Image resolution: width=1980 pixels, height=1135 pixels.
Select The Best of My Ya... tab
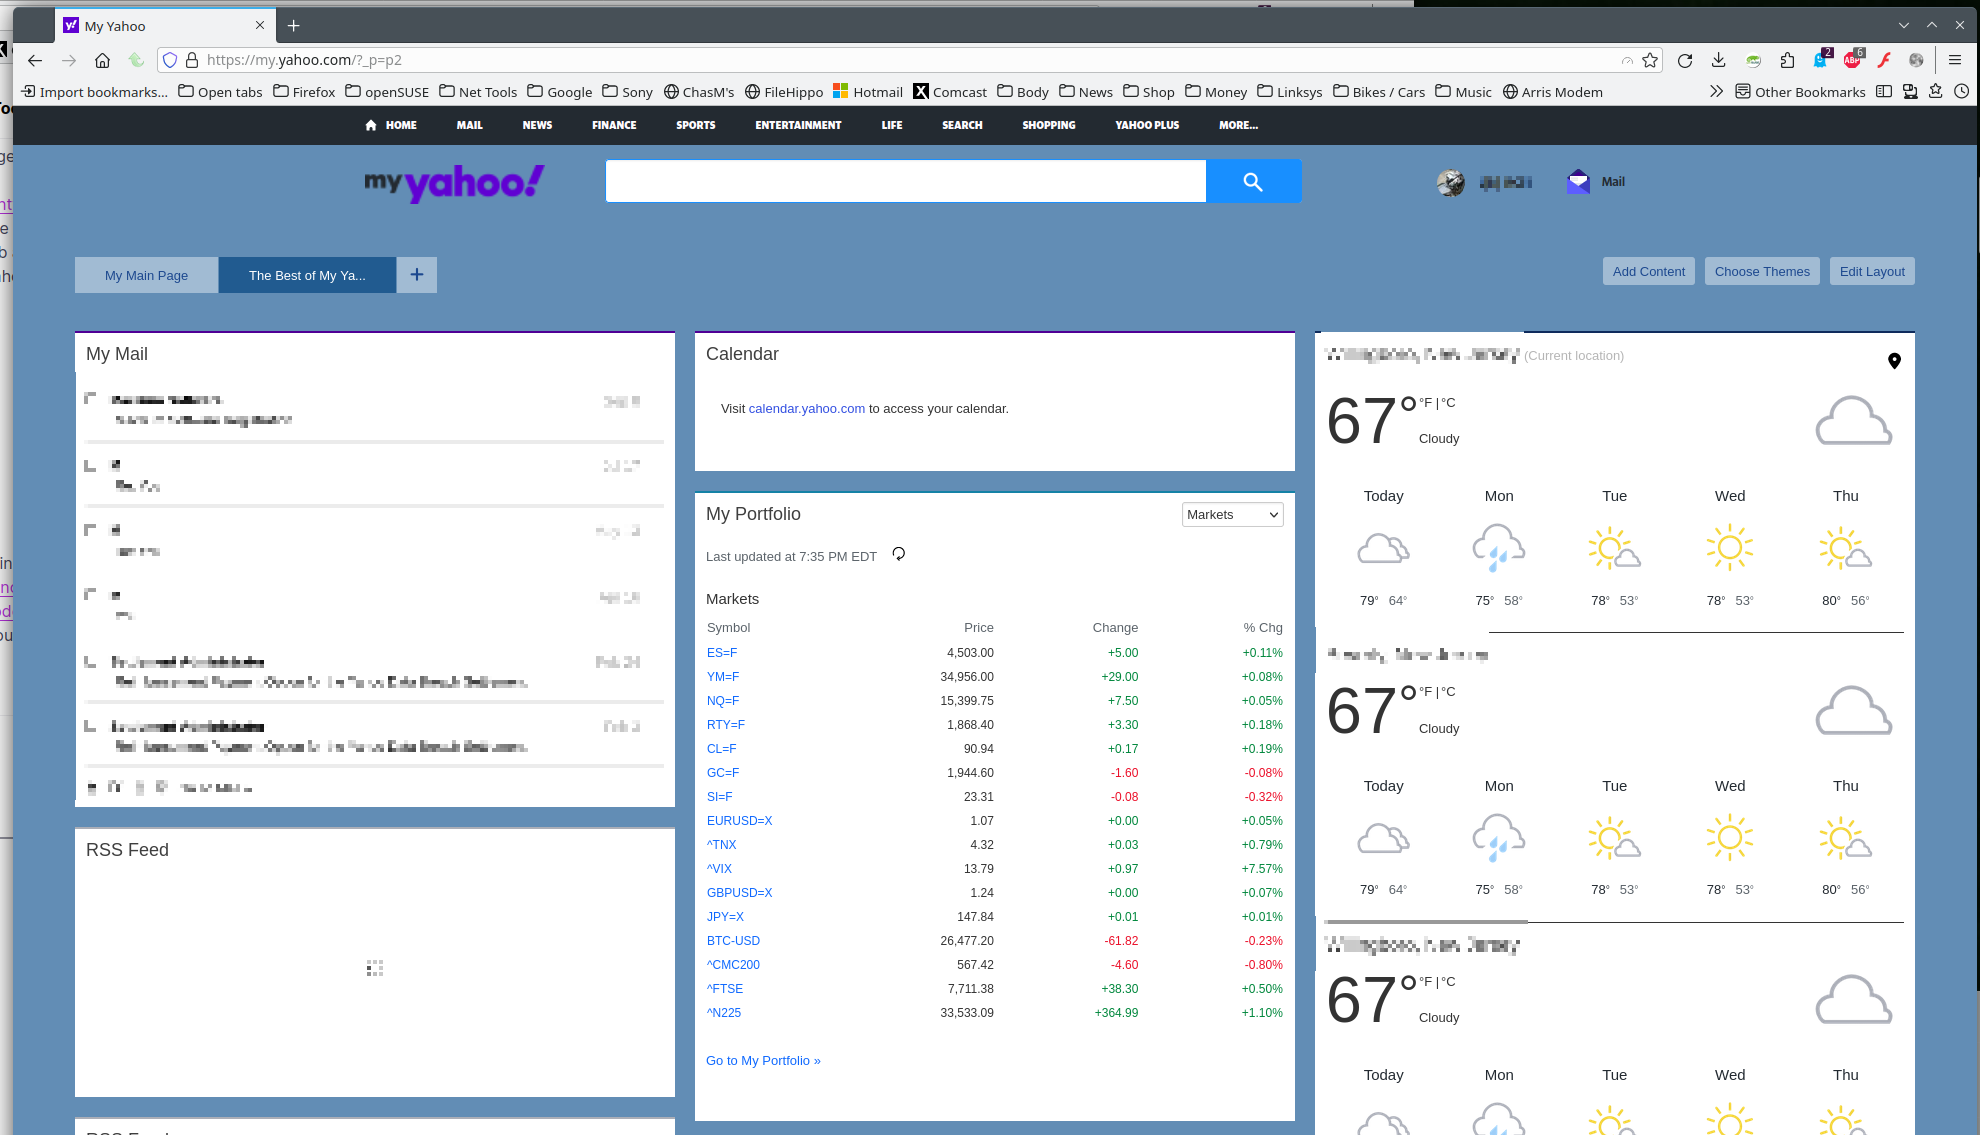click(x=307, y=275)
